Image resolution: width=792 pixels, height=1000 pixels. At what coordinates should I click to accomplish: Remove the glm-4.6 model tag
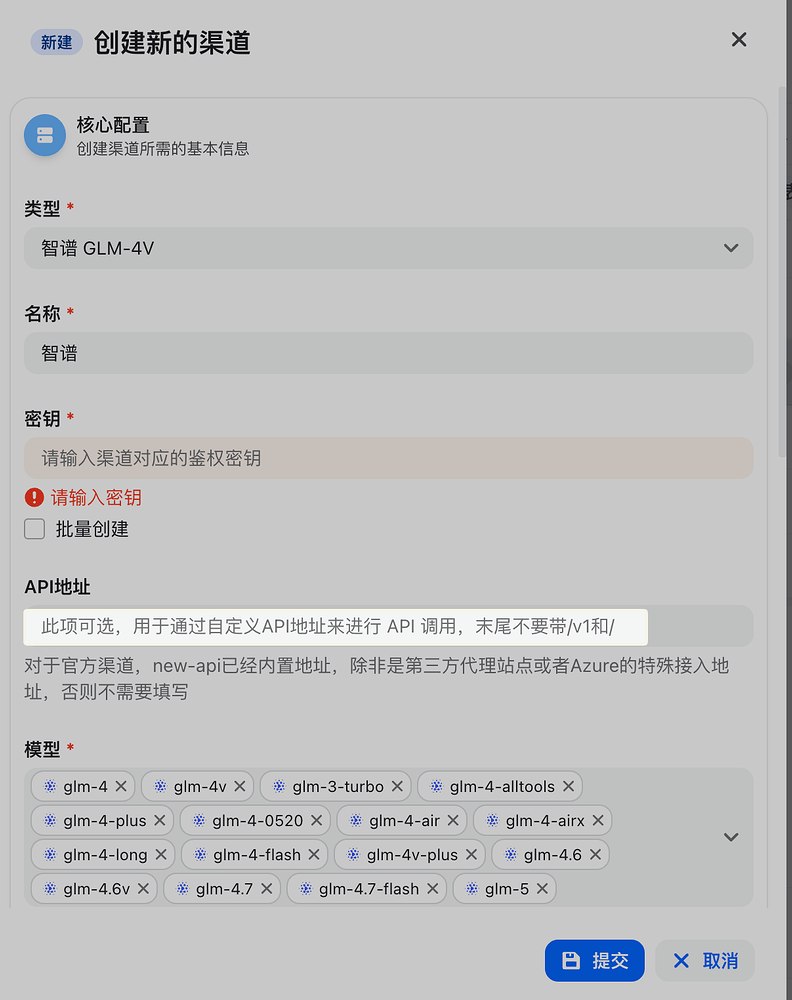[x=595, y=854]
